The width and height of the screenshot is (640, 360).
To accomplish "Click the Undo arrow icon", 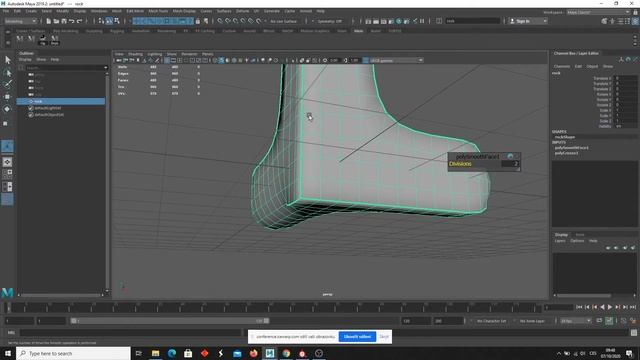I will pyautogui.click(x=72, y=21).
